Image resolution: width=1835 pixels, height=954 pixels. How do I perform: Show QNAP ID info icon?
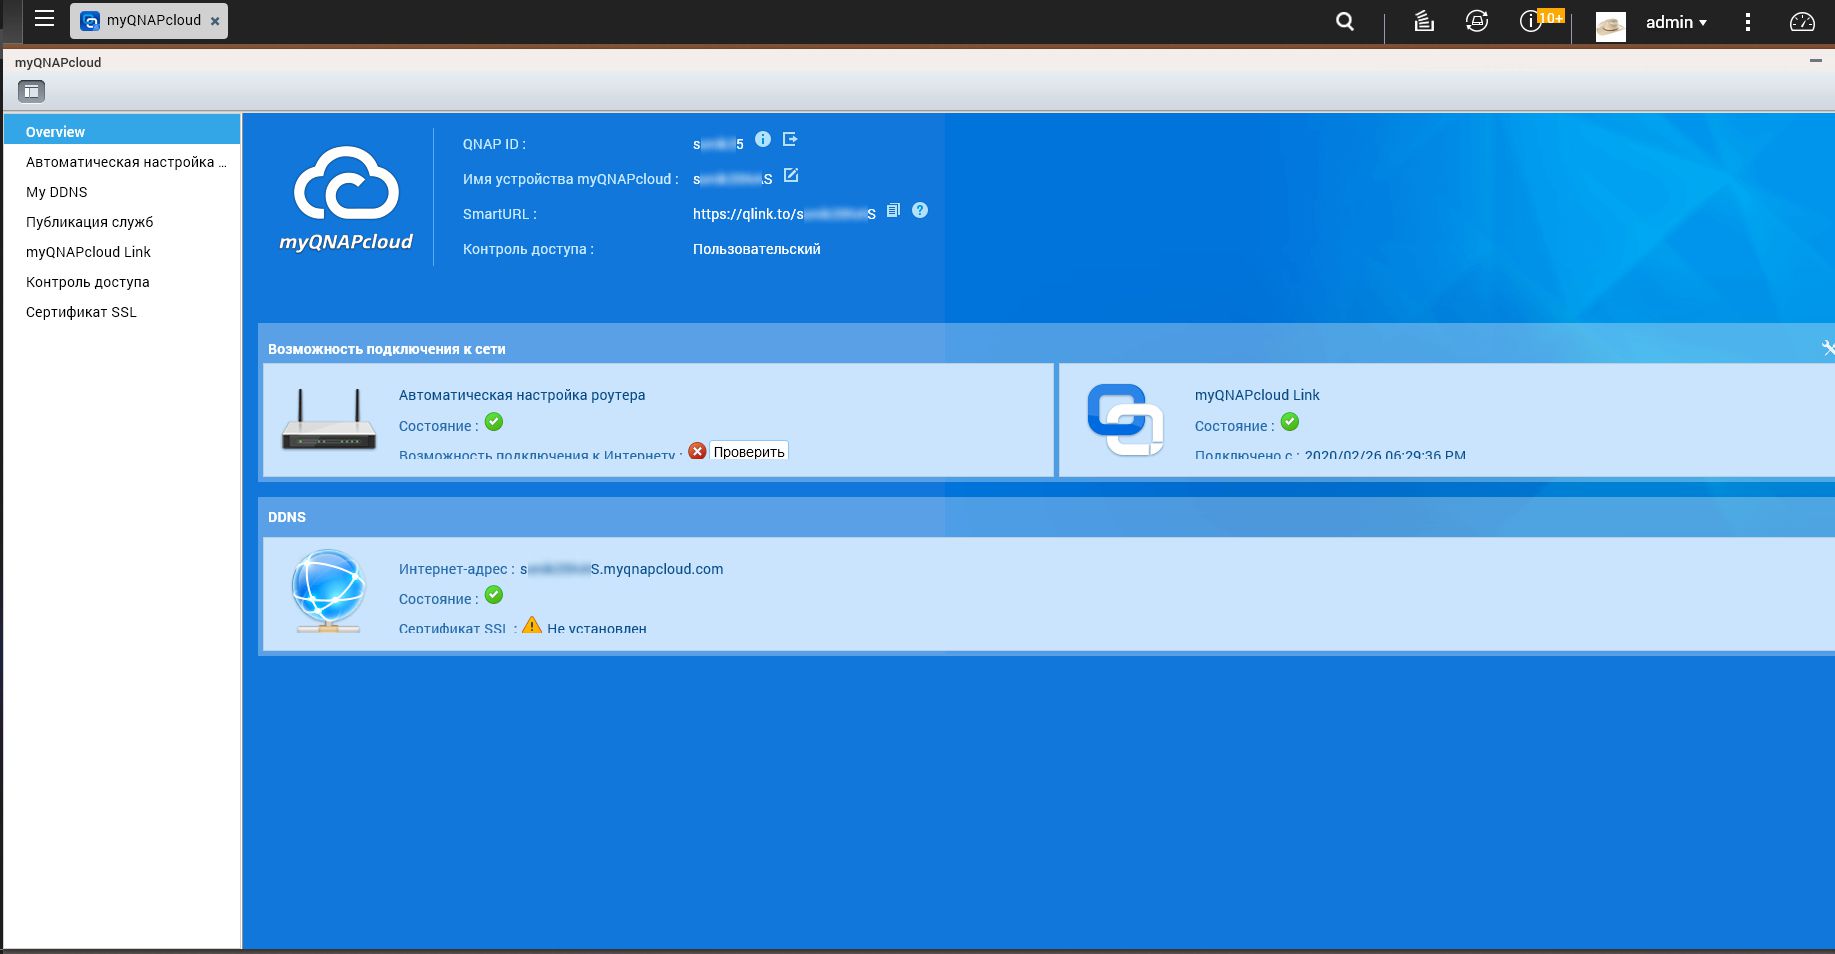point(763,139)
